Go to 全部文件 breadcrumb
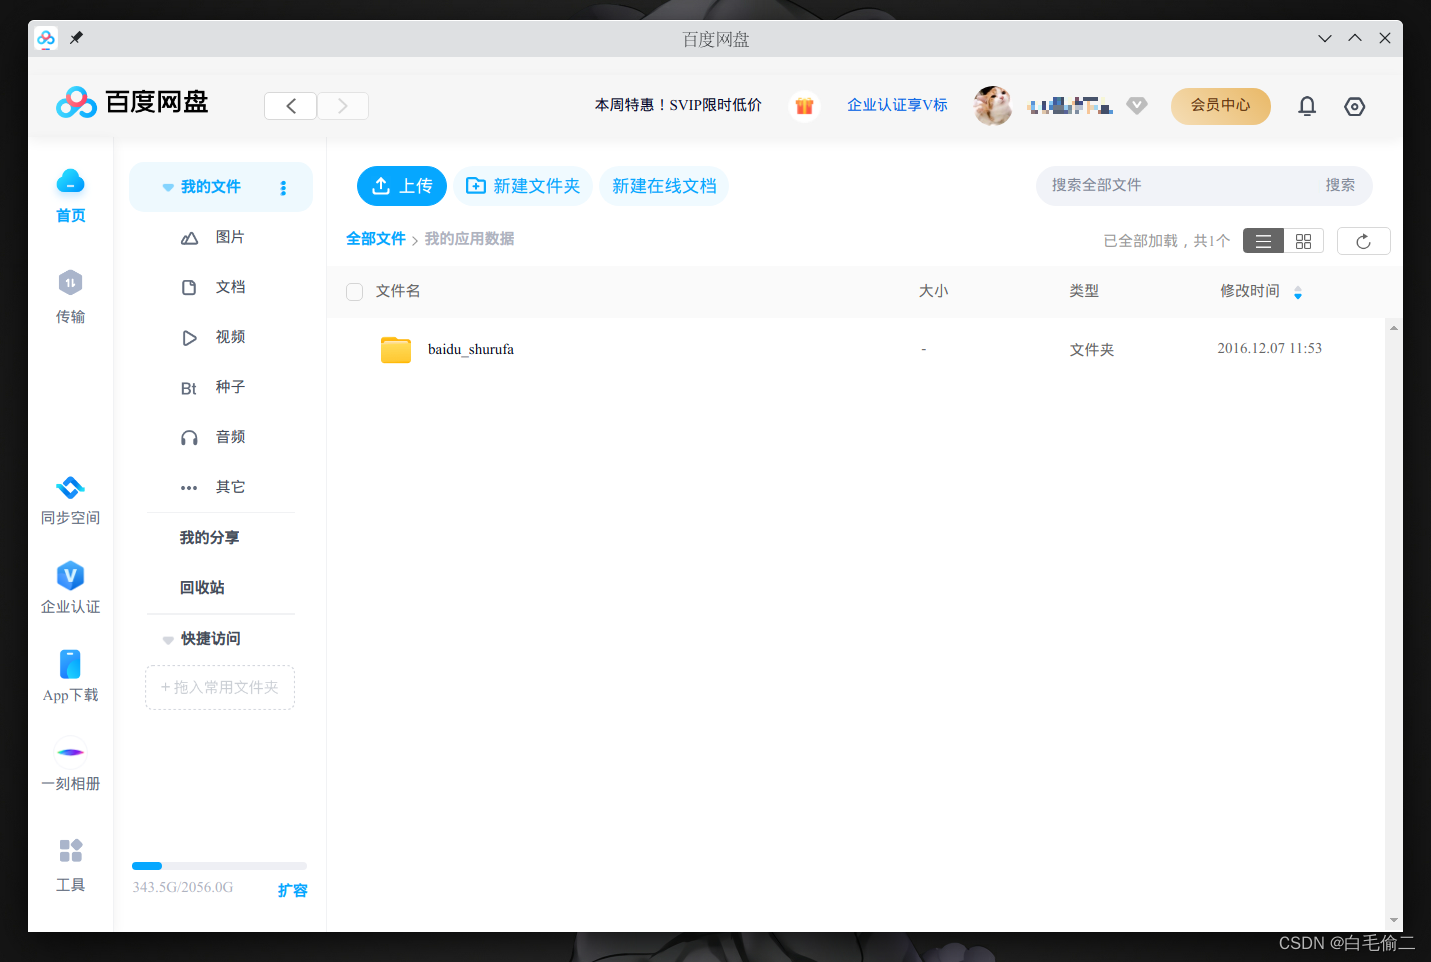This screenshot has width=1431, height=962. pyautogui.click(x=376, y=239)
